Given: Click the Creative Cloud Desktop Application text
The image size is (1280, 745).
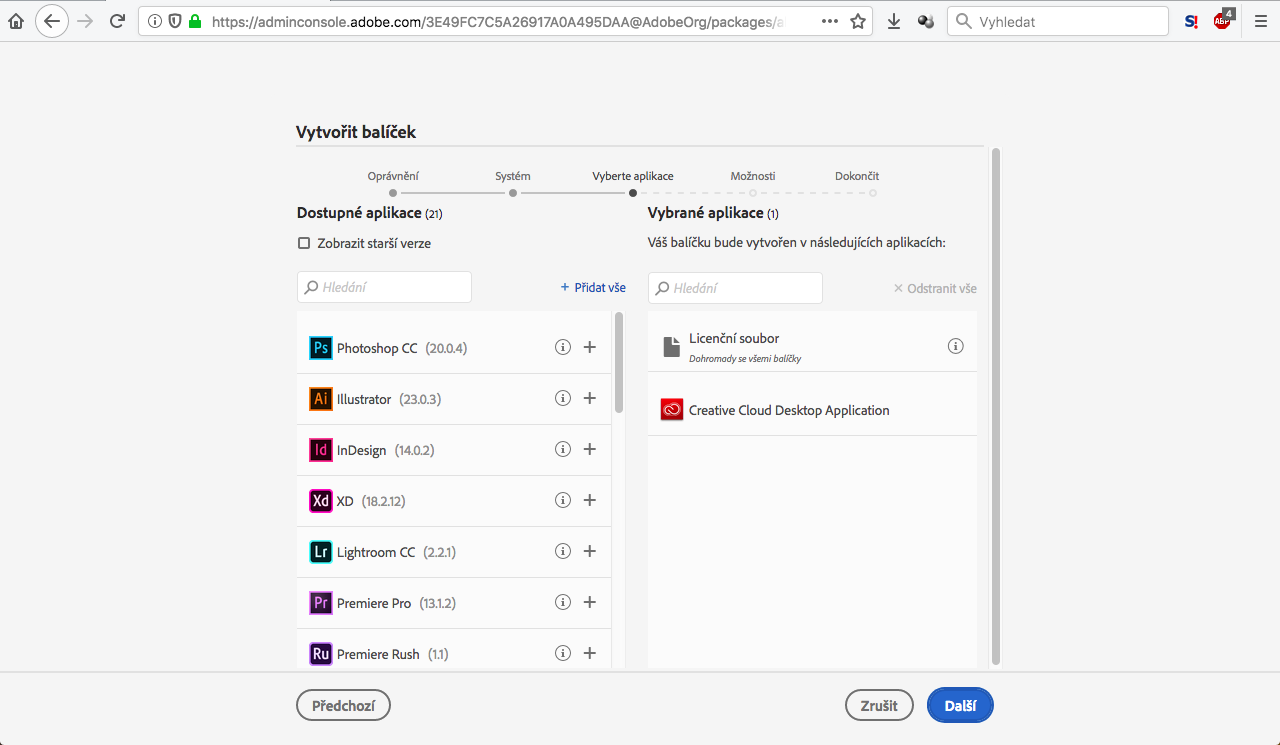Looking at the screenshot, I should 789,410.
